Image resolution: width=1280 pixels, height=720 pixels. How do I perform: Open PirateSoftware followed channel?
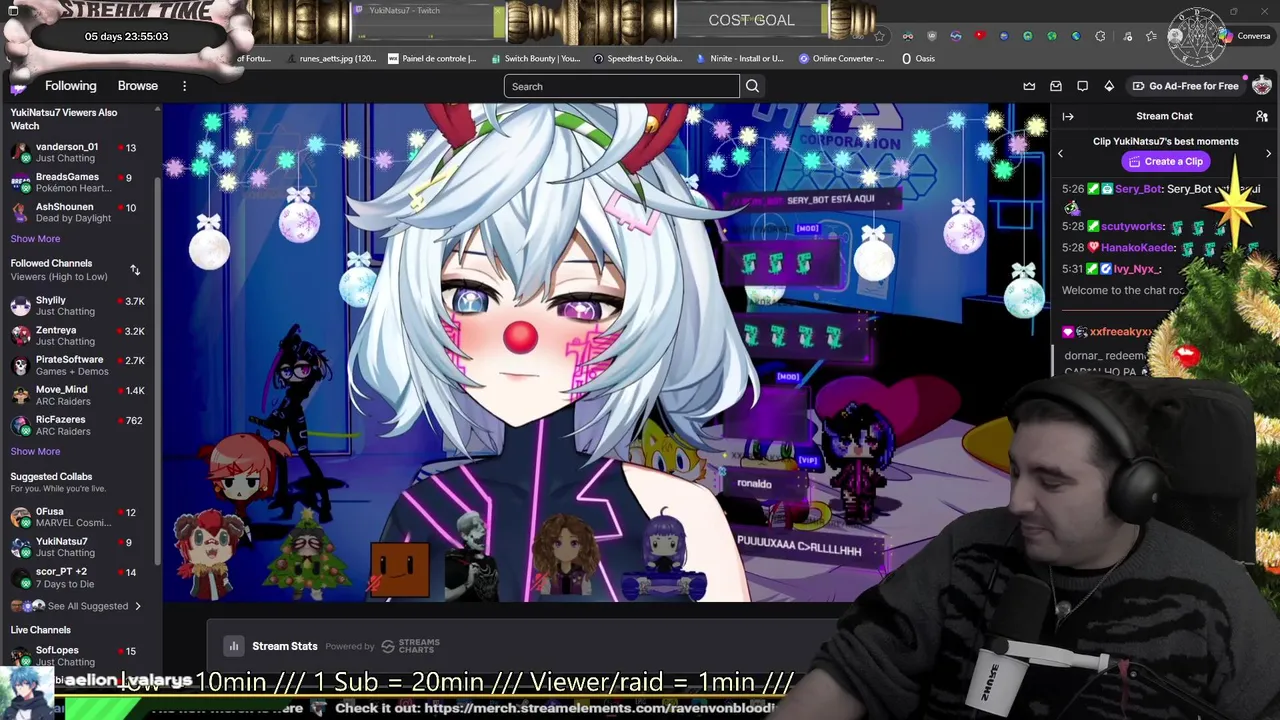[x=78, y=365]
